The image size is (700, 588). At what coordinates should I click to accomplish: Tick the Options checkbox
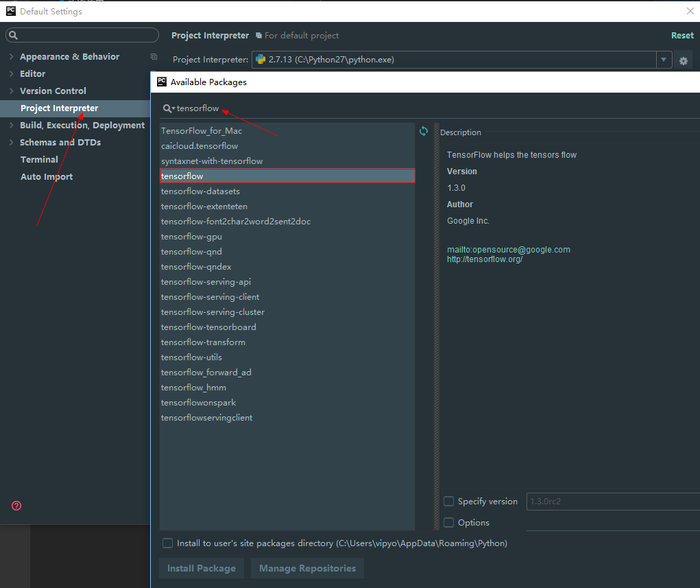(448, 522)
